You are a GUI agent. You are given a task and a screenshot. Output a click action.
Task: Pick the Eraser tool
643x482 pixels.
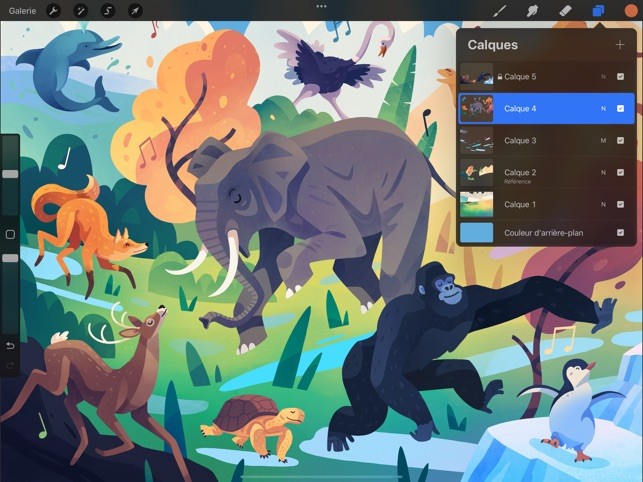point(565,11)
